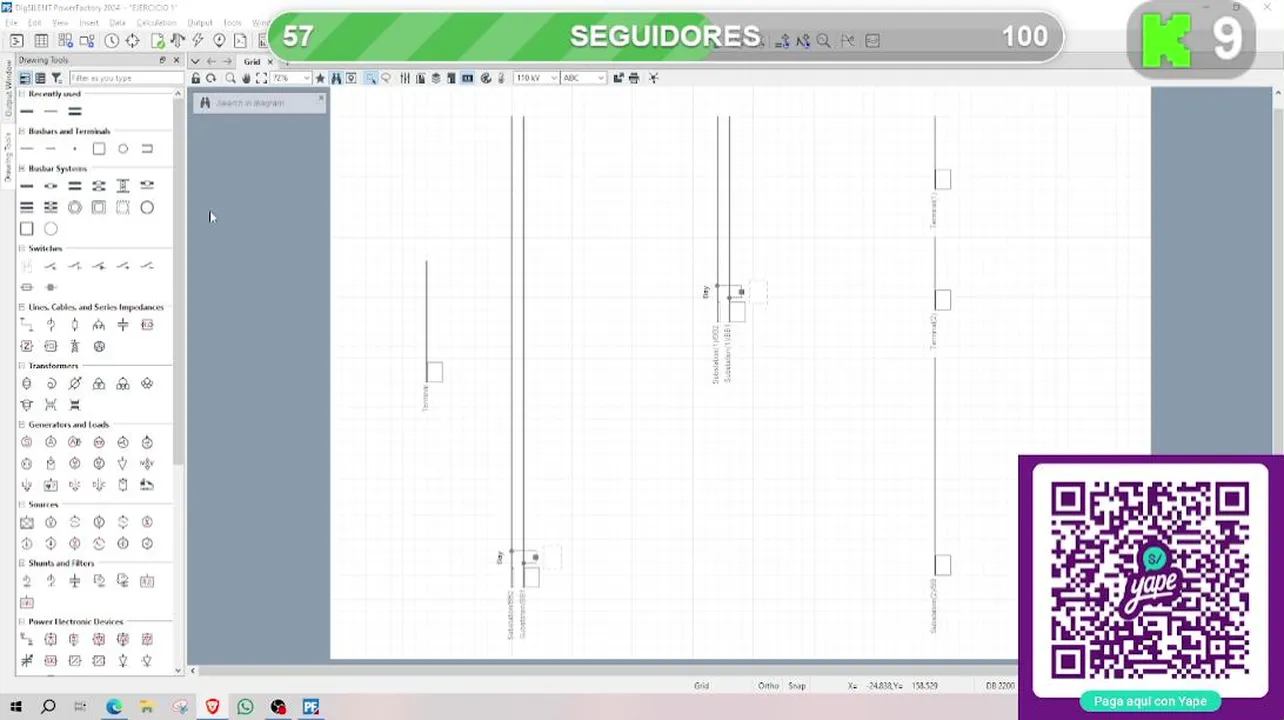Click the print diagram icon

(x=633, y=78)
